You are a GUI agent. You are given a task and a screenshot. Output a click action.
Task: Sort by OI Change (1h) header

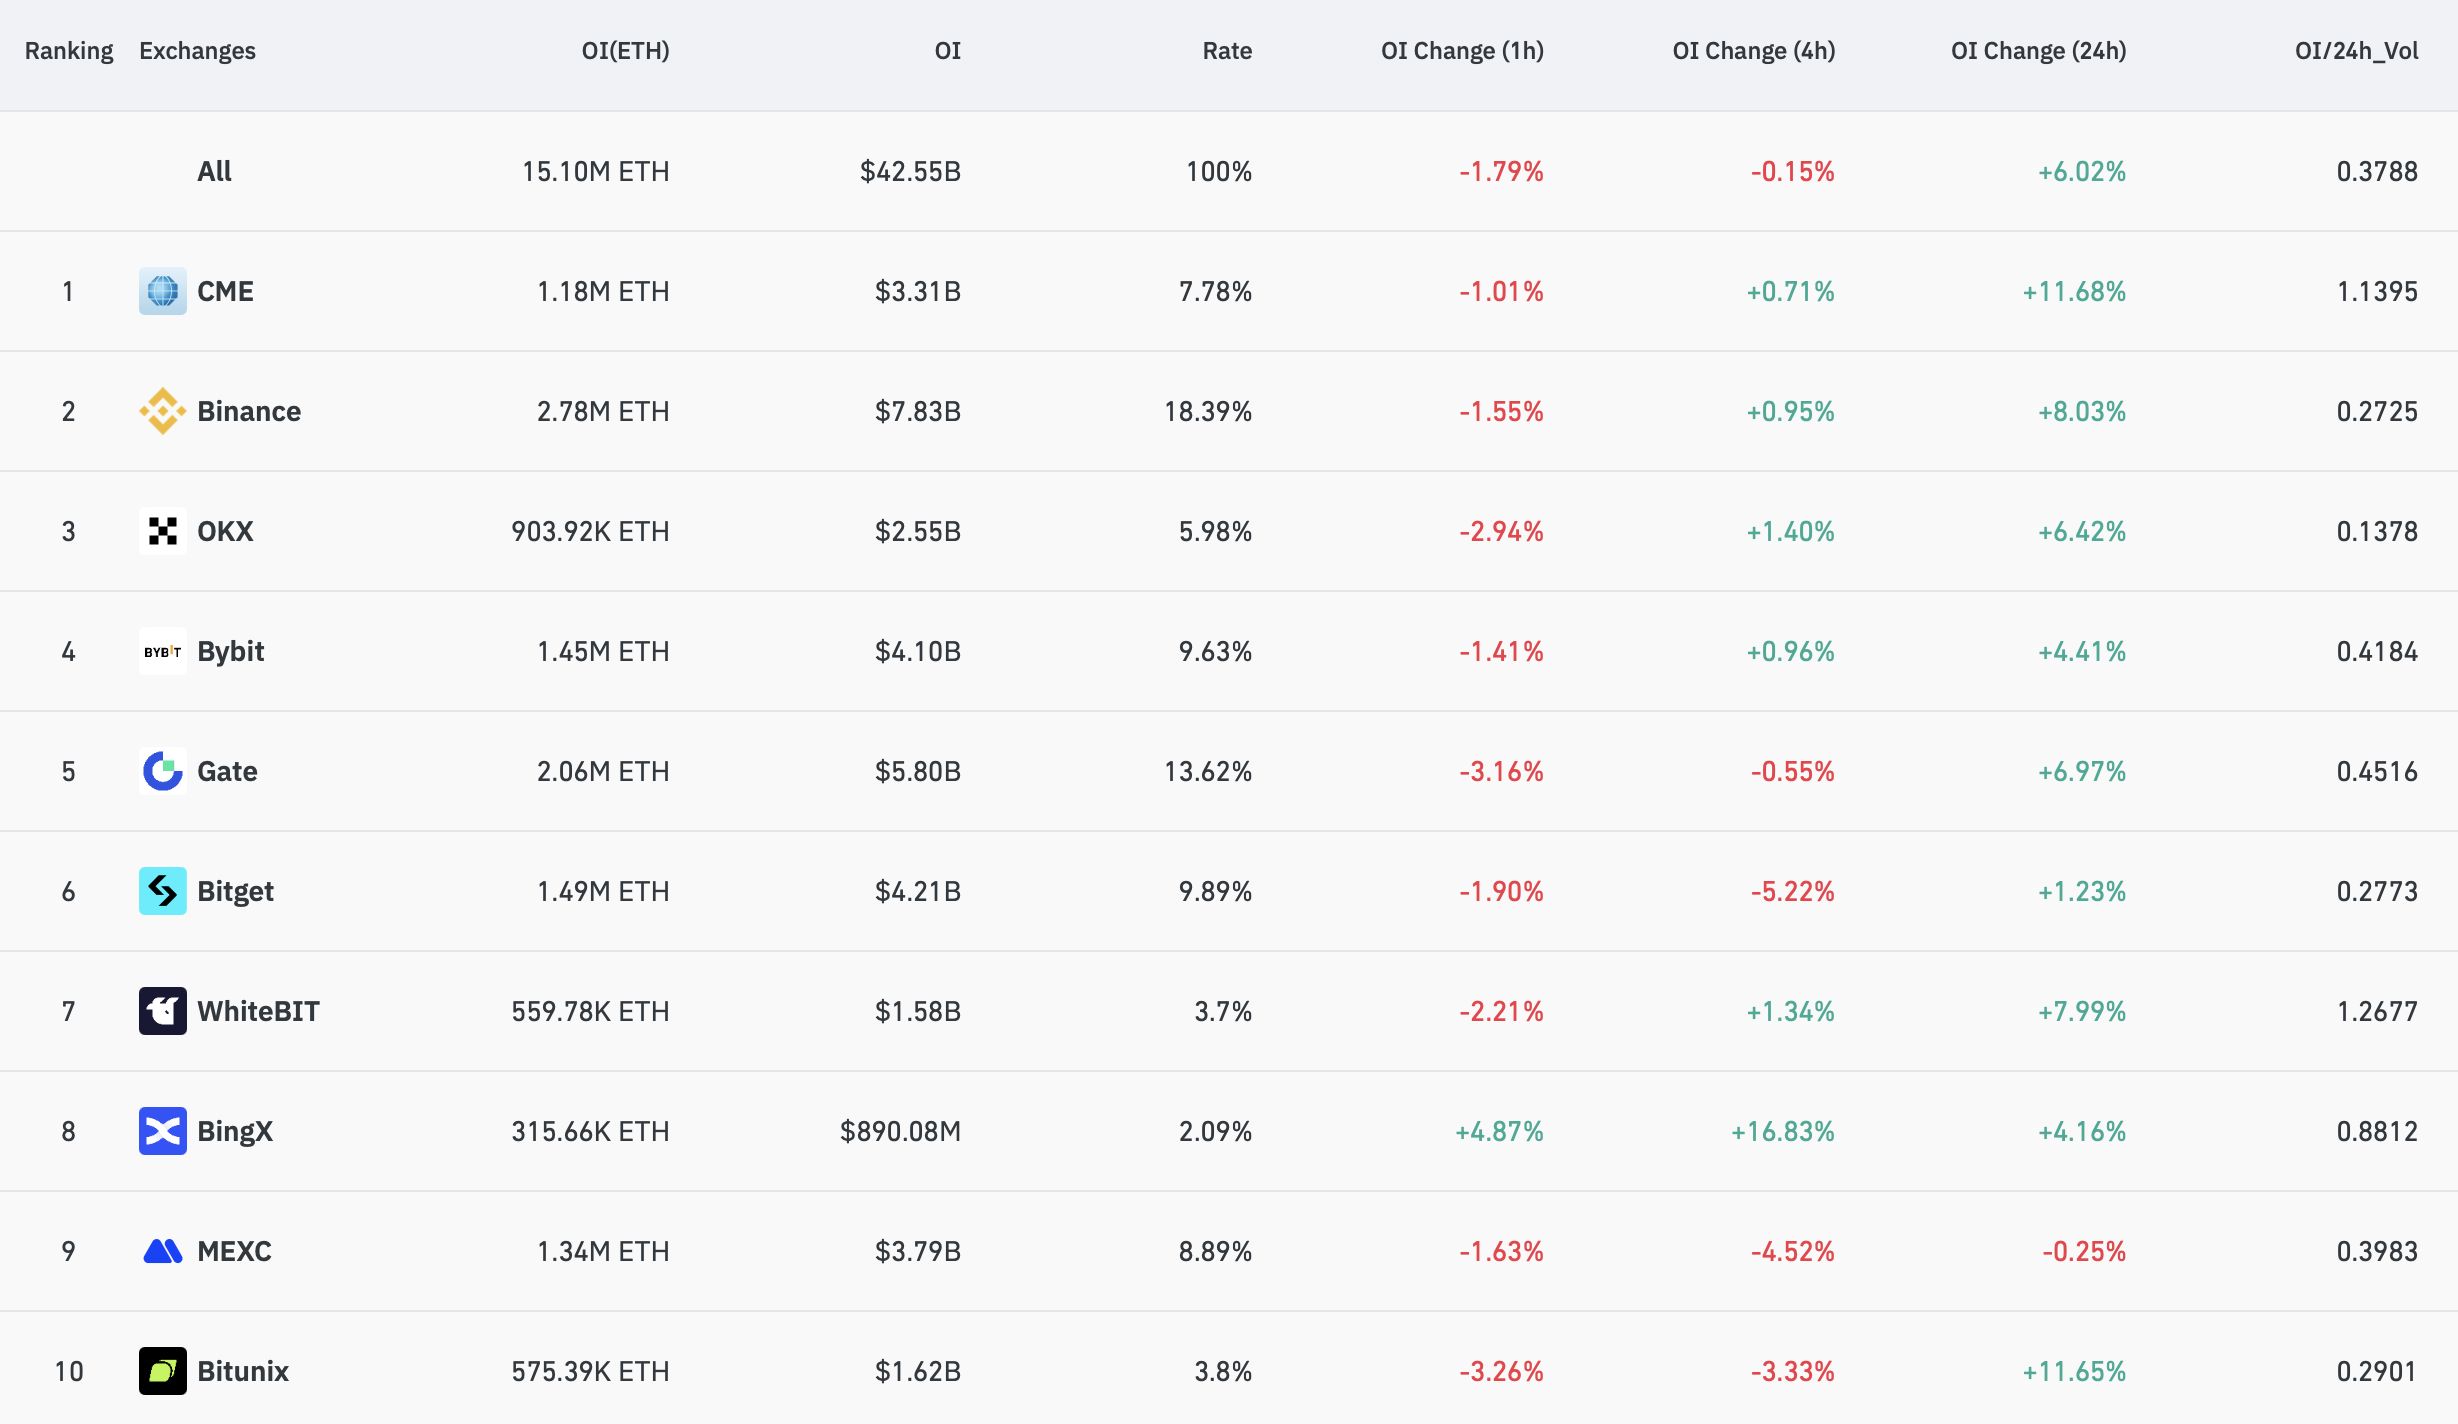point(1461,51)
